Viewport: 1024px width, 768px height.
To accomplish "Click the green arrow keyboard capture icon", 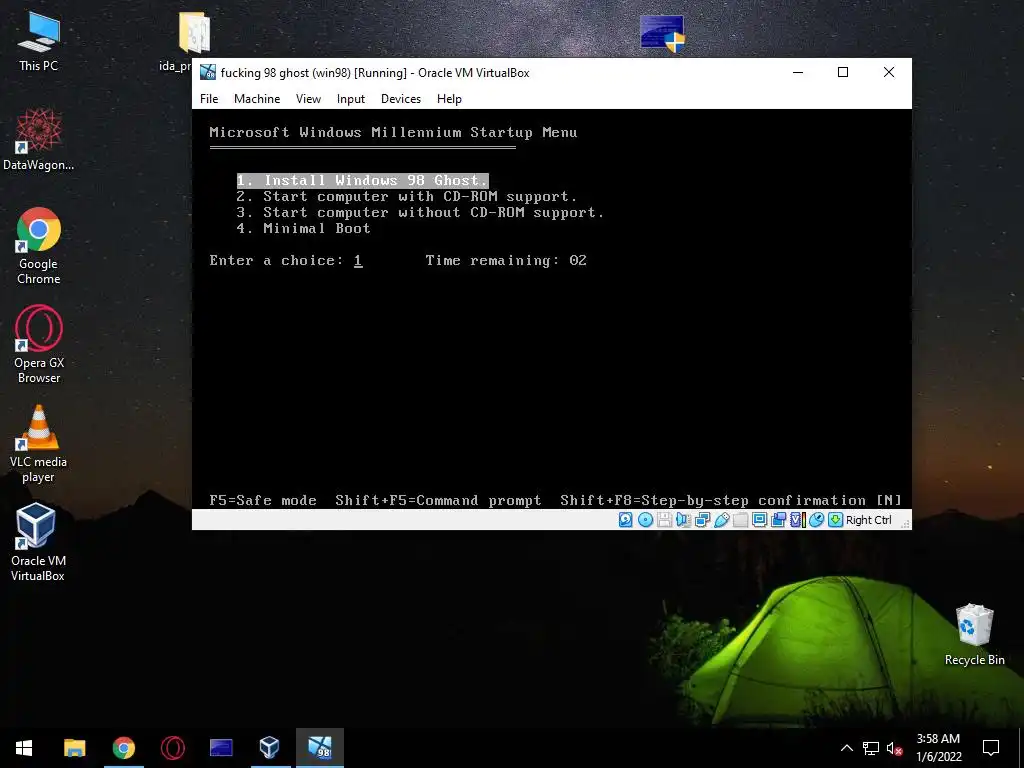I will click(x=835, y=520).
